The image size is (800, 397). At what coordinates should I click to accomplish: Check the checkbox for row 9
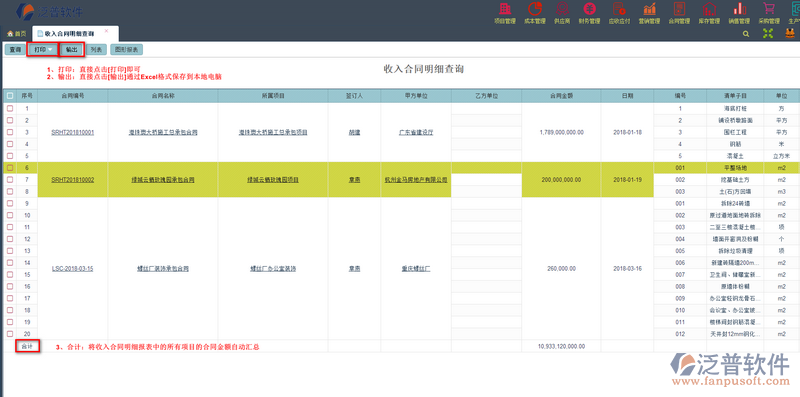10,204
